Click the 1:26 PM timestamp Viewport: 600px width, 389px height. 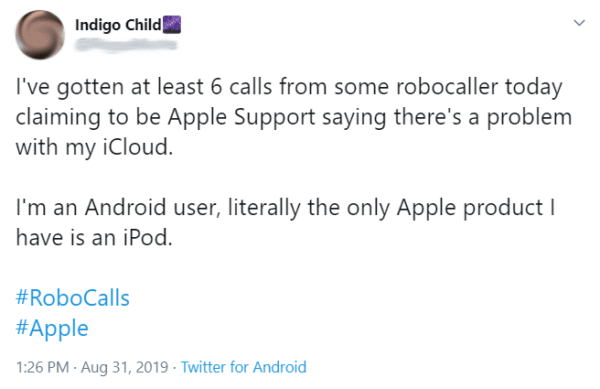coord(42,367)
